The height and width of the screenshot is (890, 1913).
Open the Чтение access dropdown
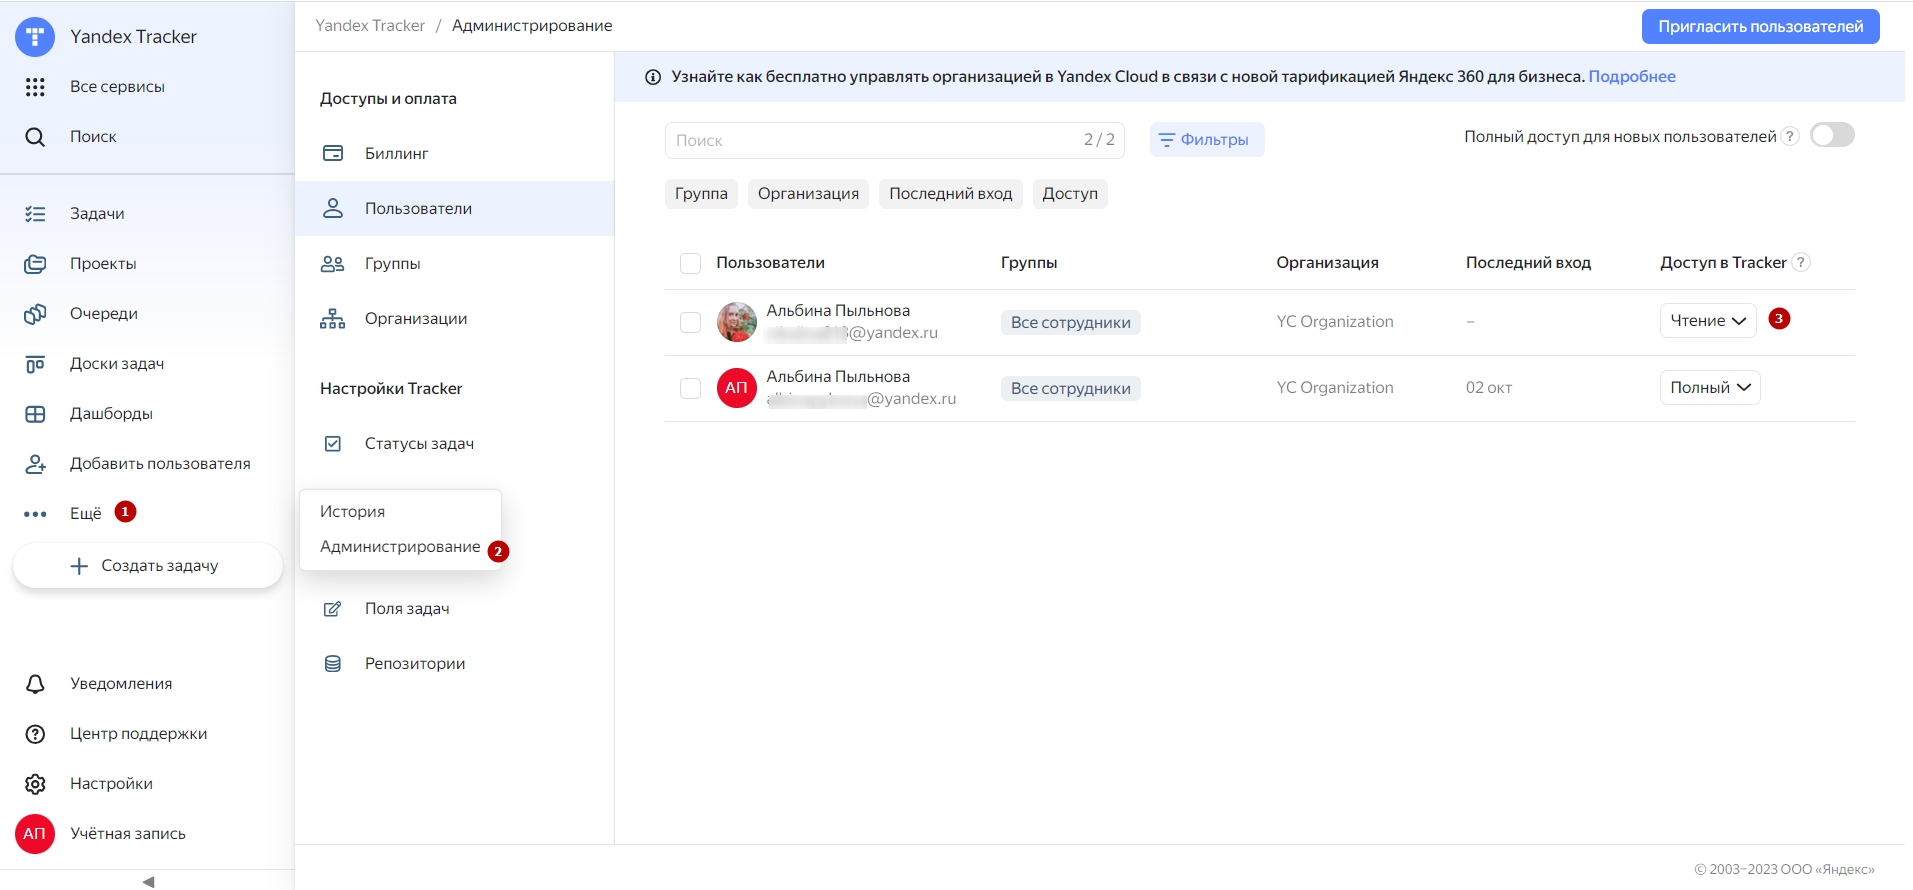click(x=1708, y=320)
